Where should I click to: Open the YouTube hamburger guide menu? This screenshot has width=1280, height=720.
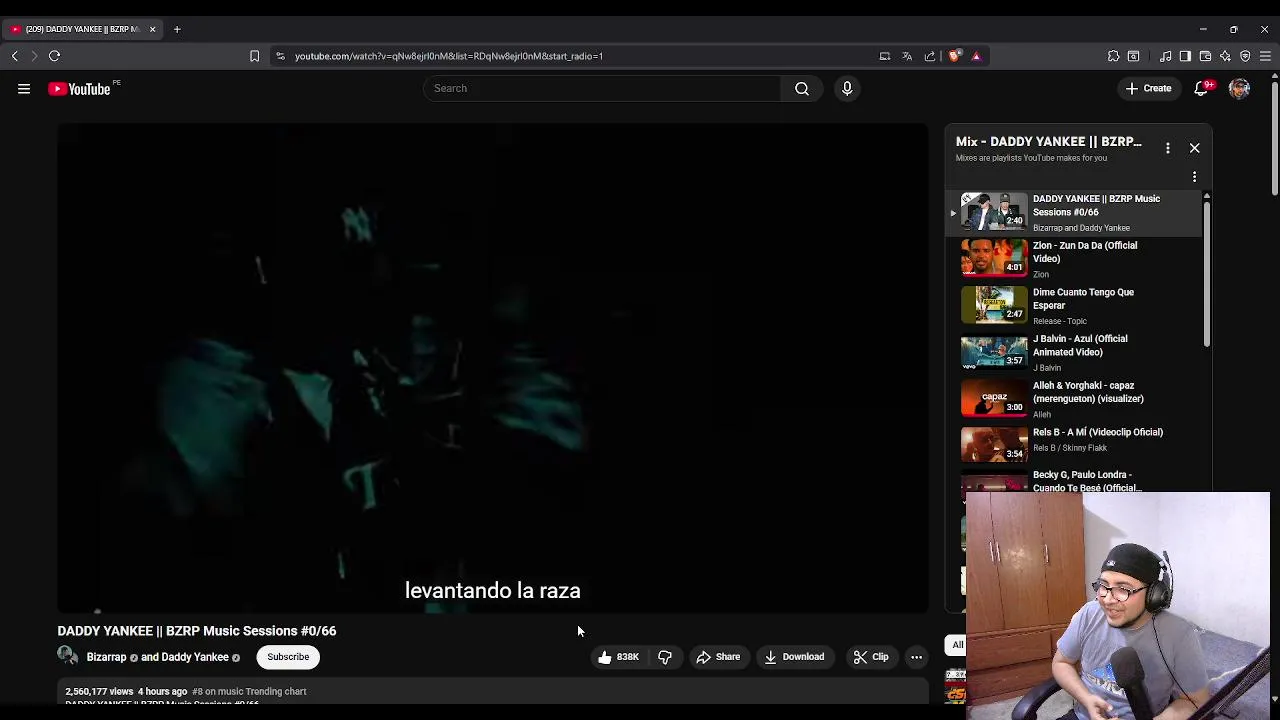pyautogui.click(x=24, y=89)
